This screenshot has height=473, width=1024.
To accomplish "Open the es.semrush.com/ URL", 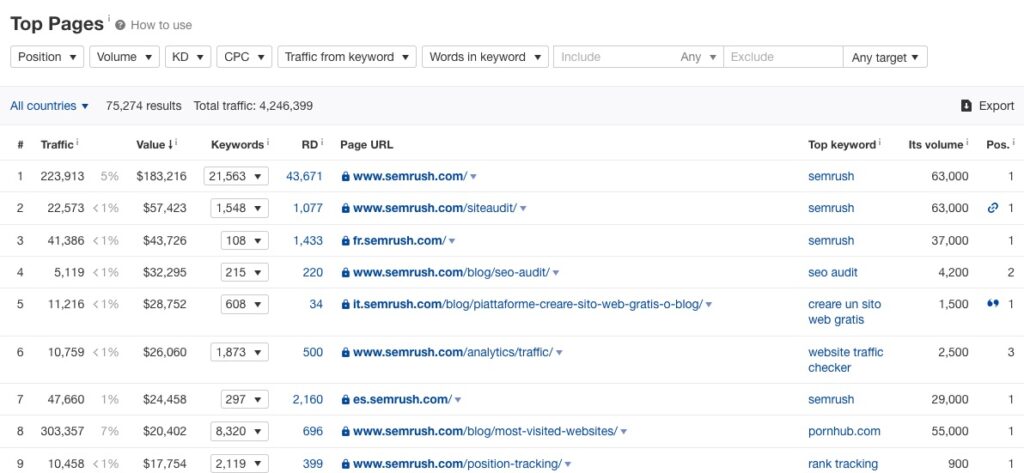I will pos(402,399).
